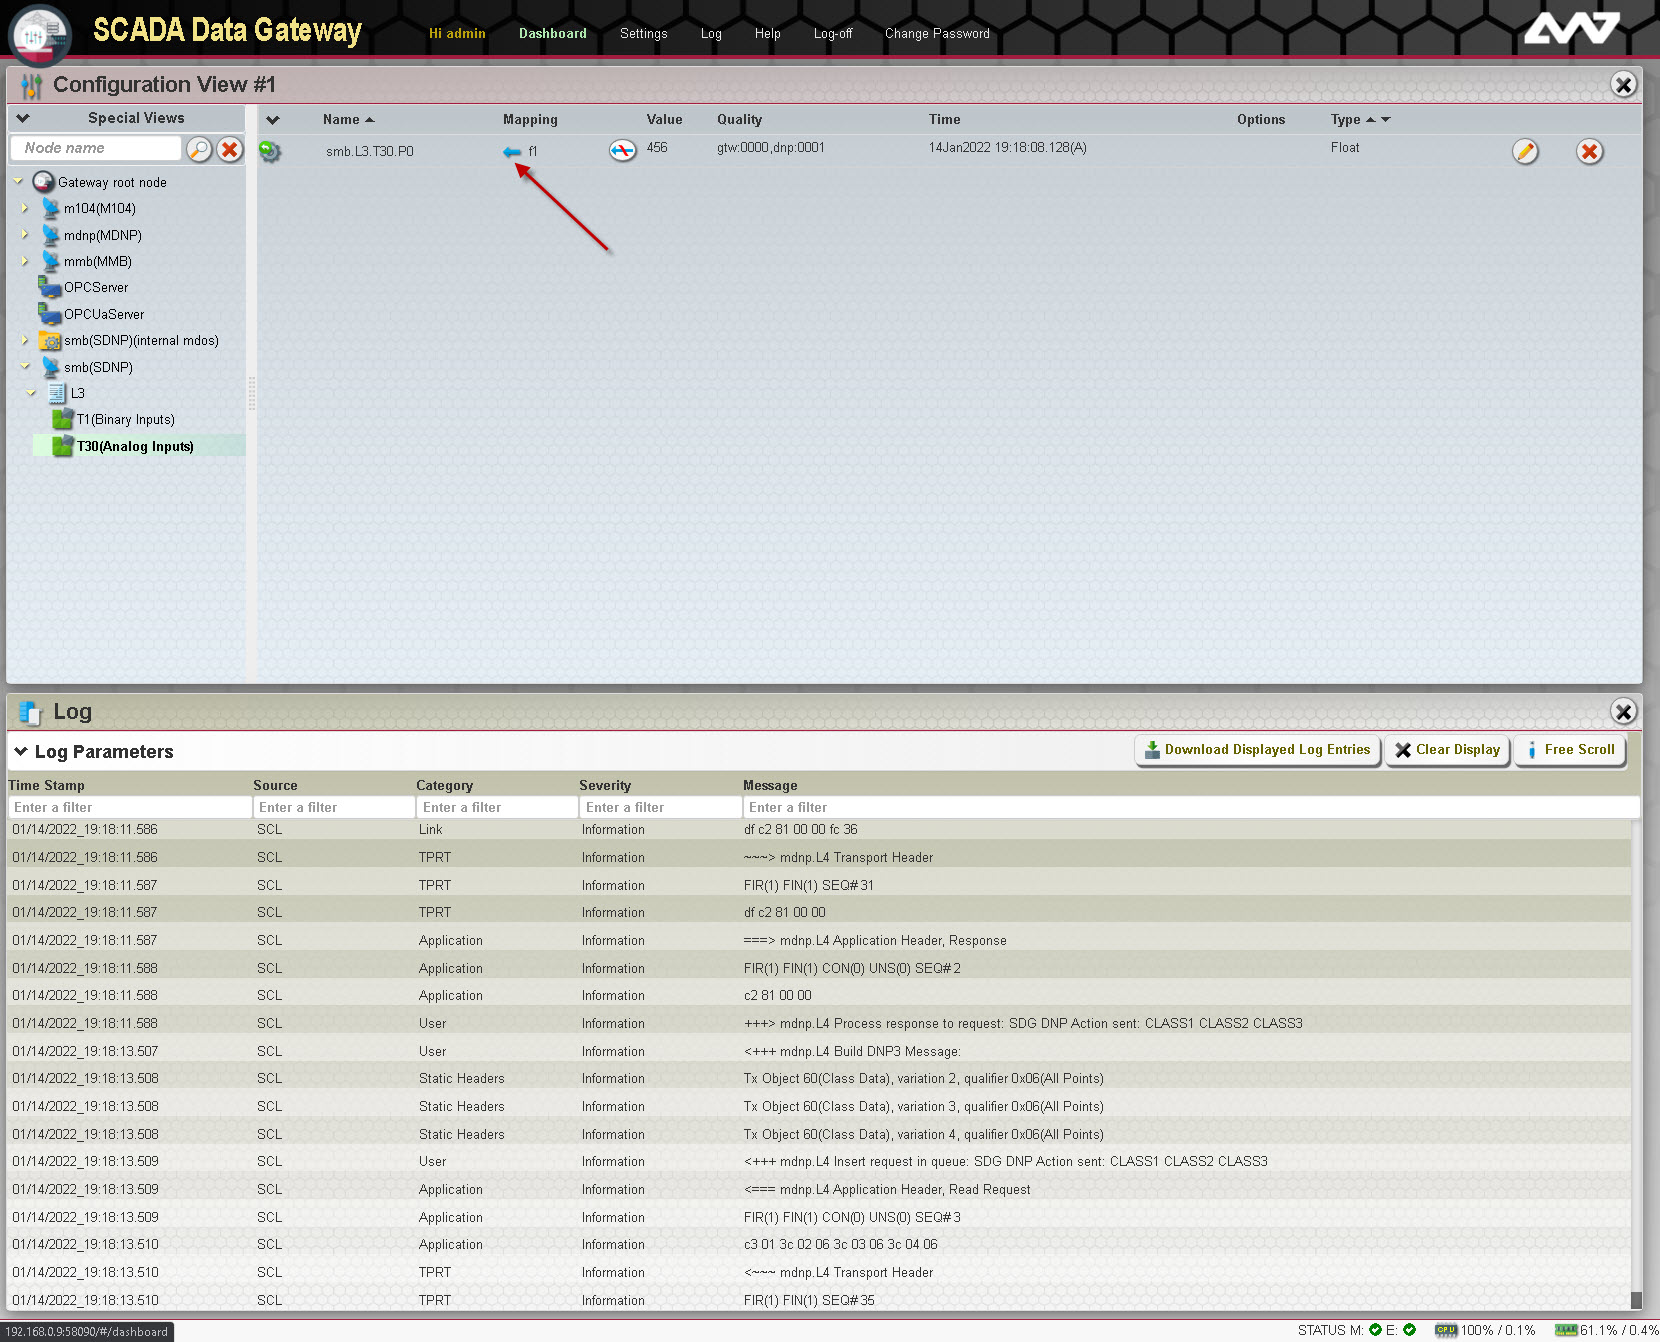The height and width of the screenshot is (1342, 1660).
Task: Select the OPCUaServer node in tree
Action: tap(103, 314)
